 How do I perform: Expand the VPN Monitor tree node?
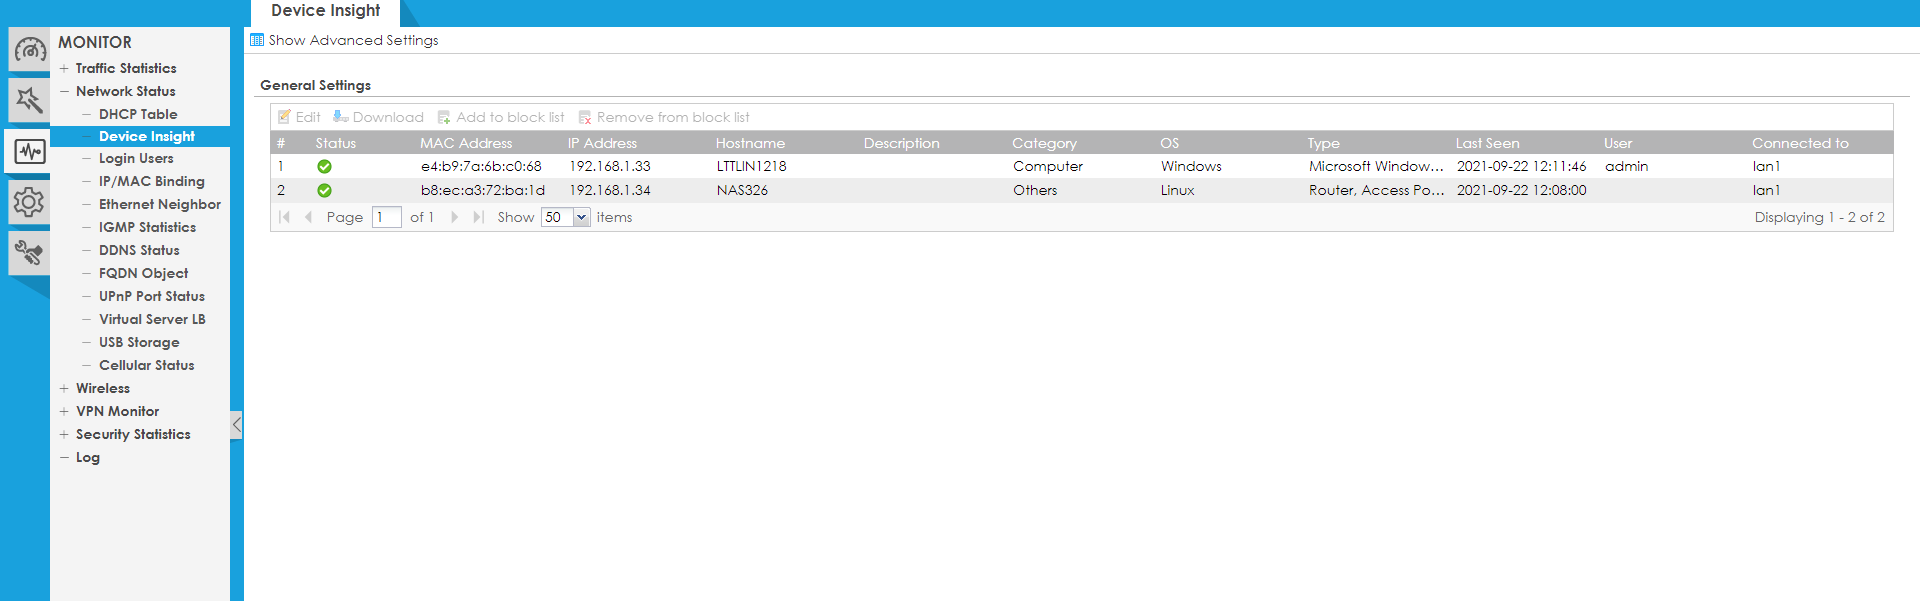coord(64,411)
